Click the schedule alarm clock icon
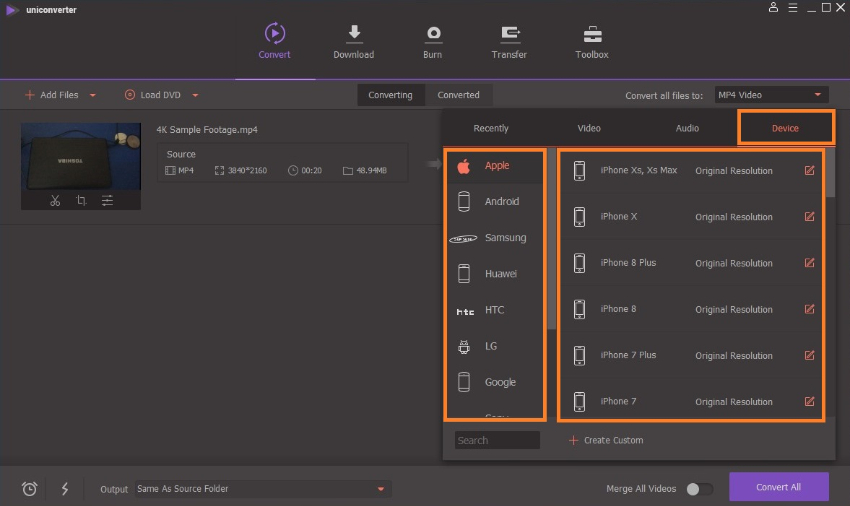Screen dimensions: 850x506 [x=30, y=489]
